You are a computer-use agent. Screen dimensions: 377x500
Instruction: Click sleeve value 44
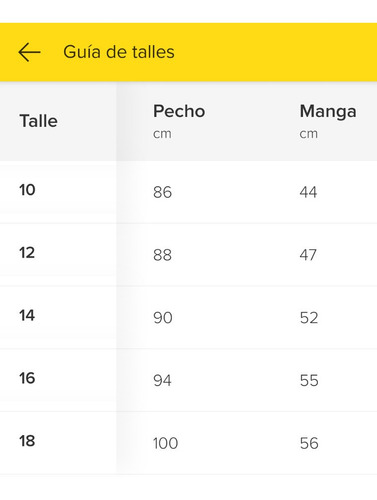point(308,192)
